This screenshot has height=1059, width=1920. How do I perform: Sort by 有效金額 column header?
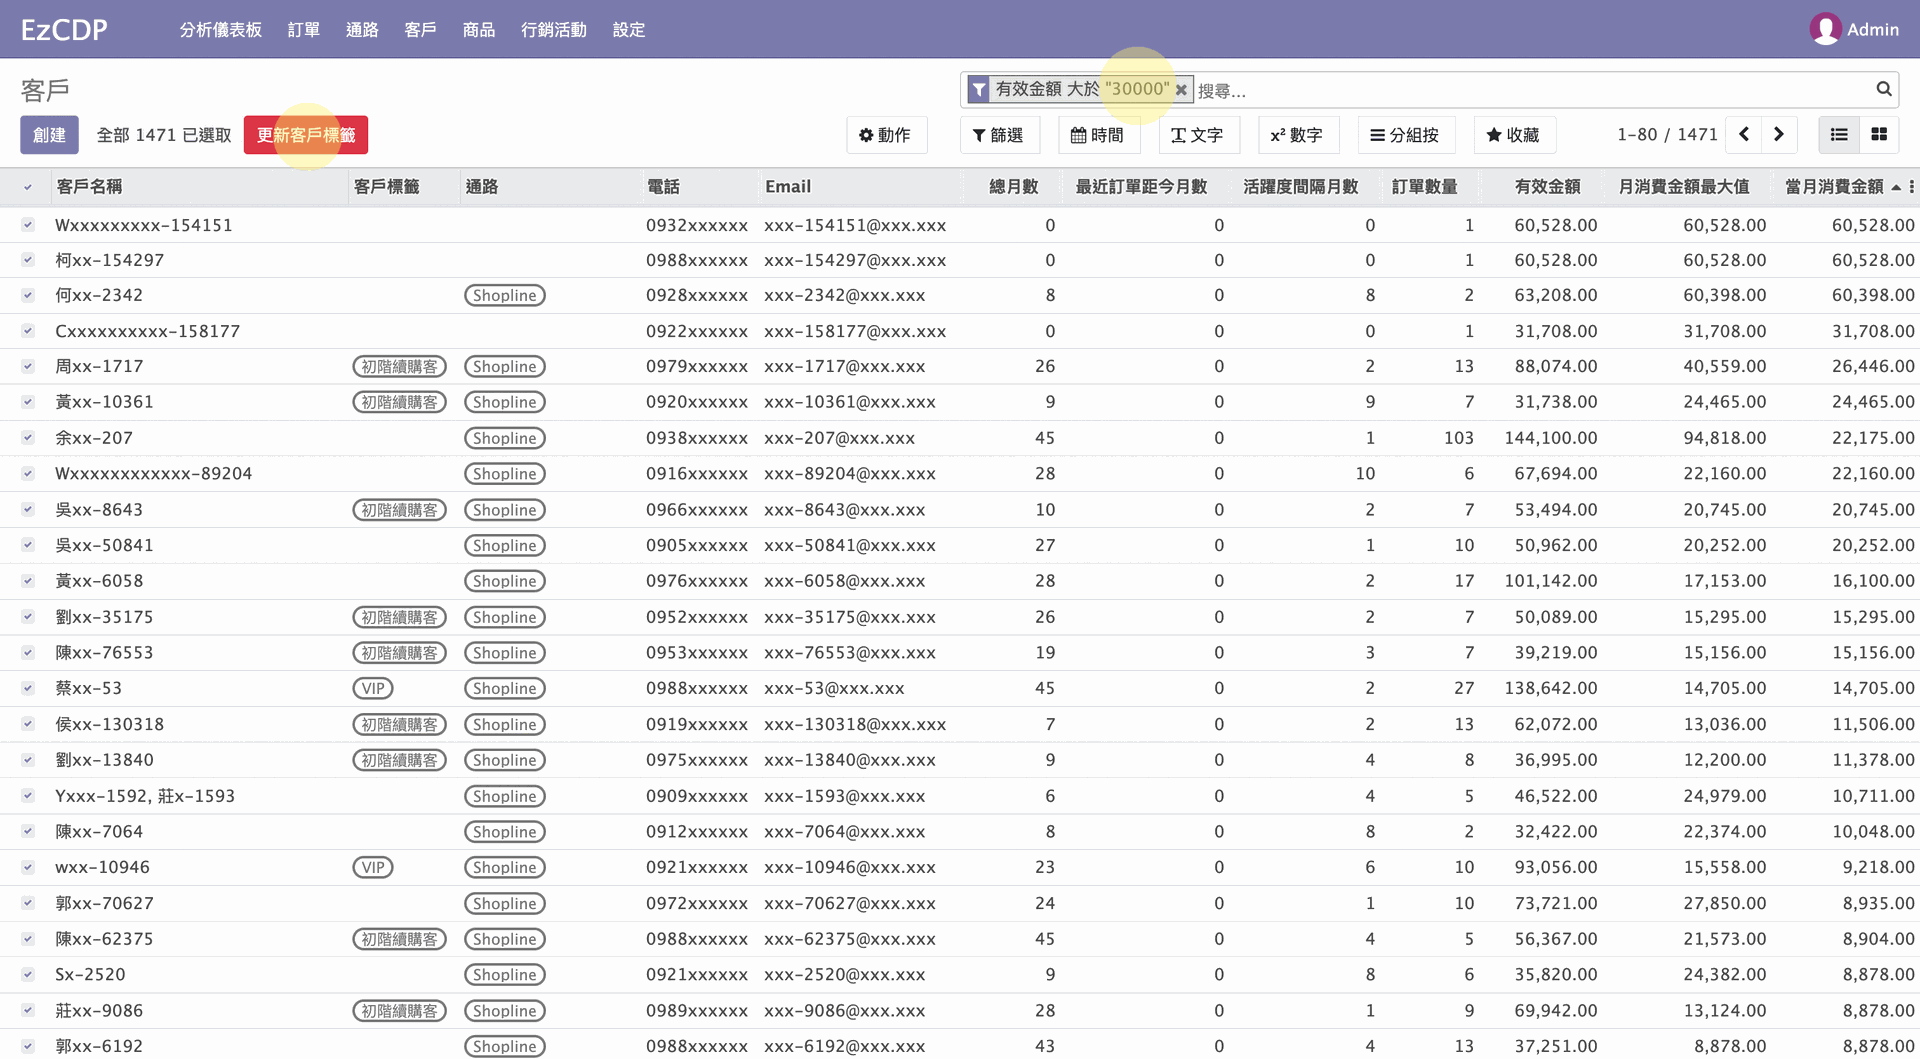1547,187
